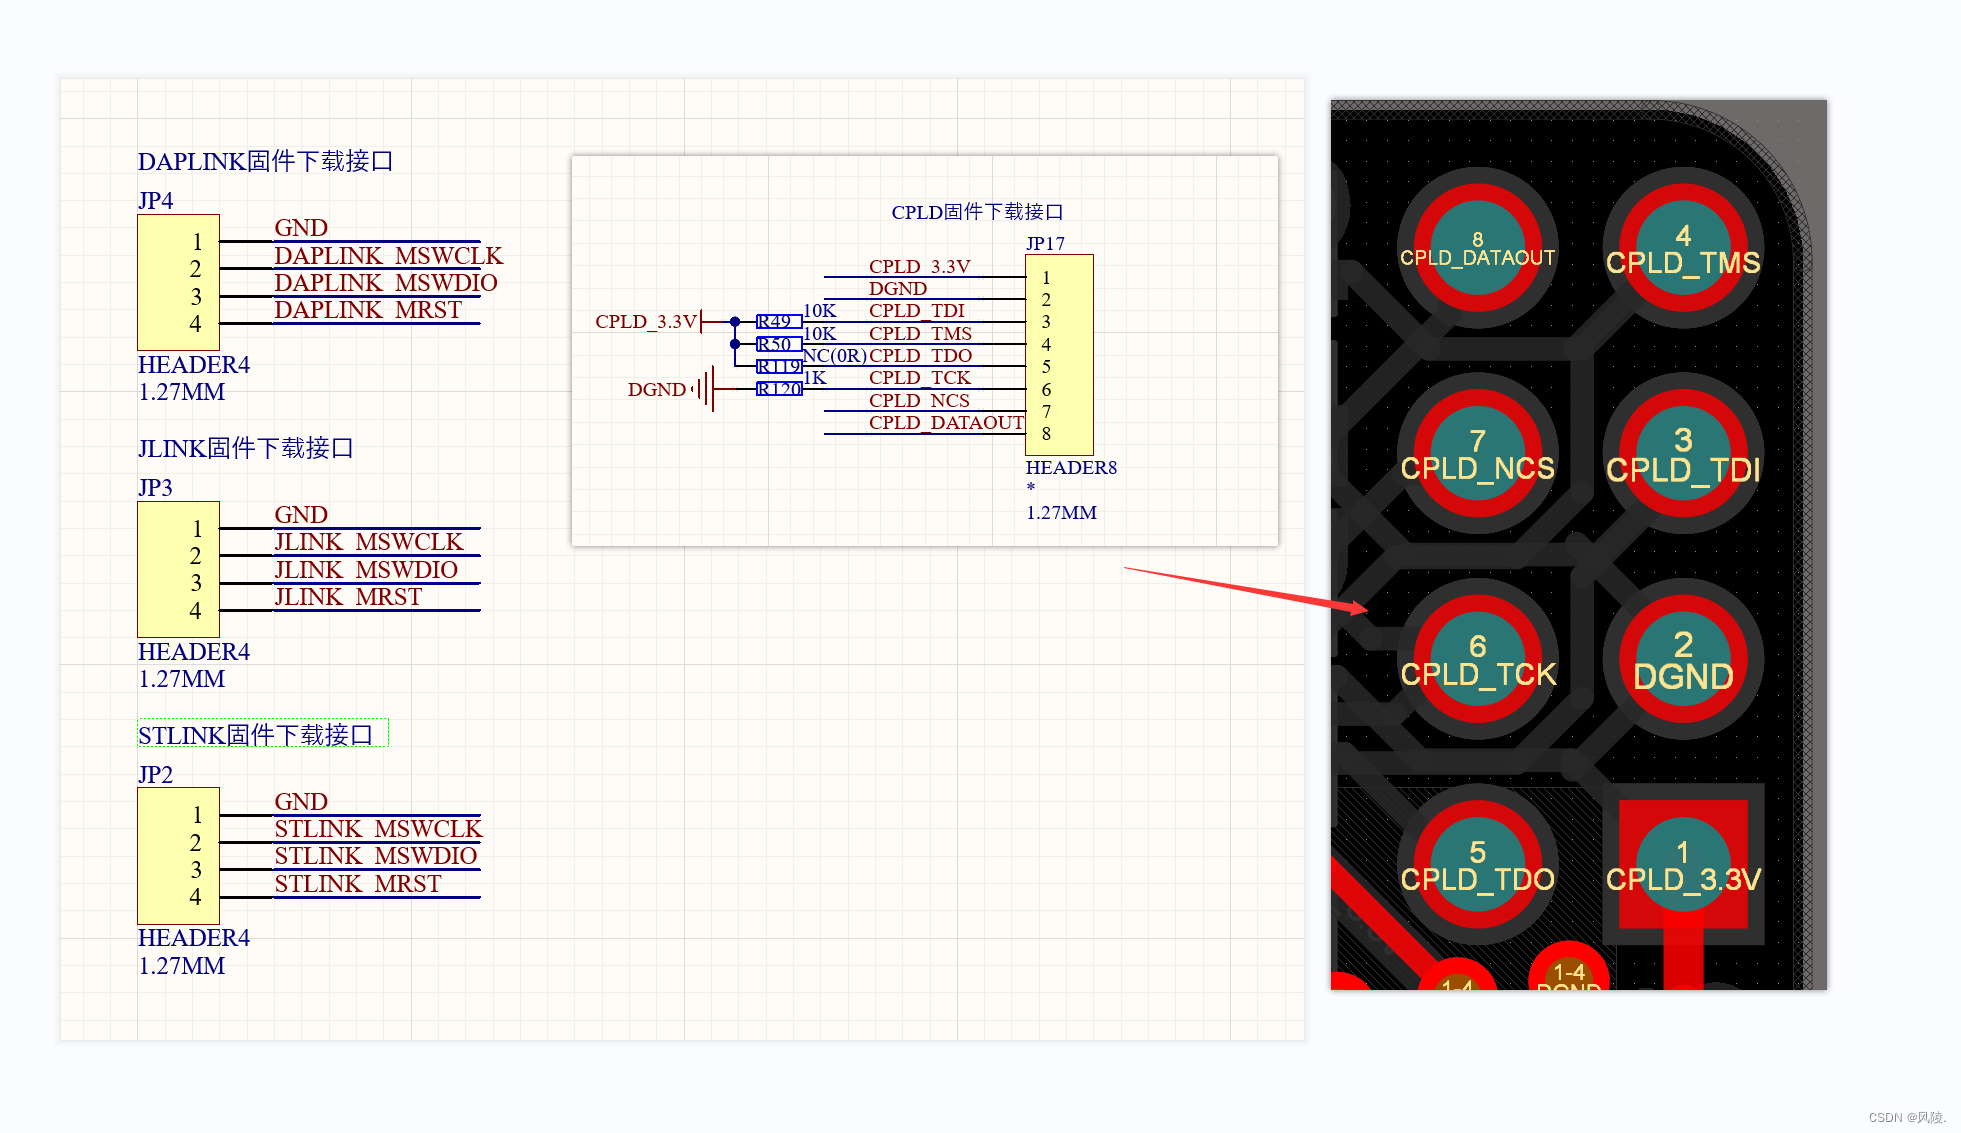The image size is (1961, 1133).
Task: Click the JP3 designator label
Action: pyautogui.click(x=155, y=488)
